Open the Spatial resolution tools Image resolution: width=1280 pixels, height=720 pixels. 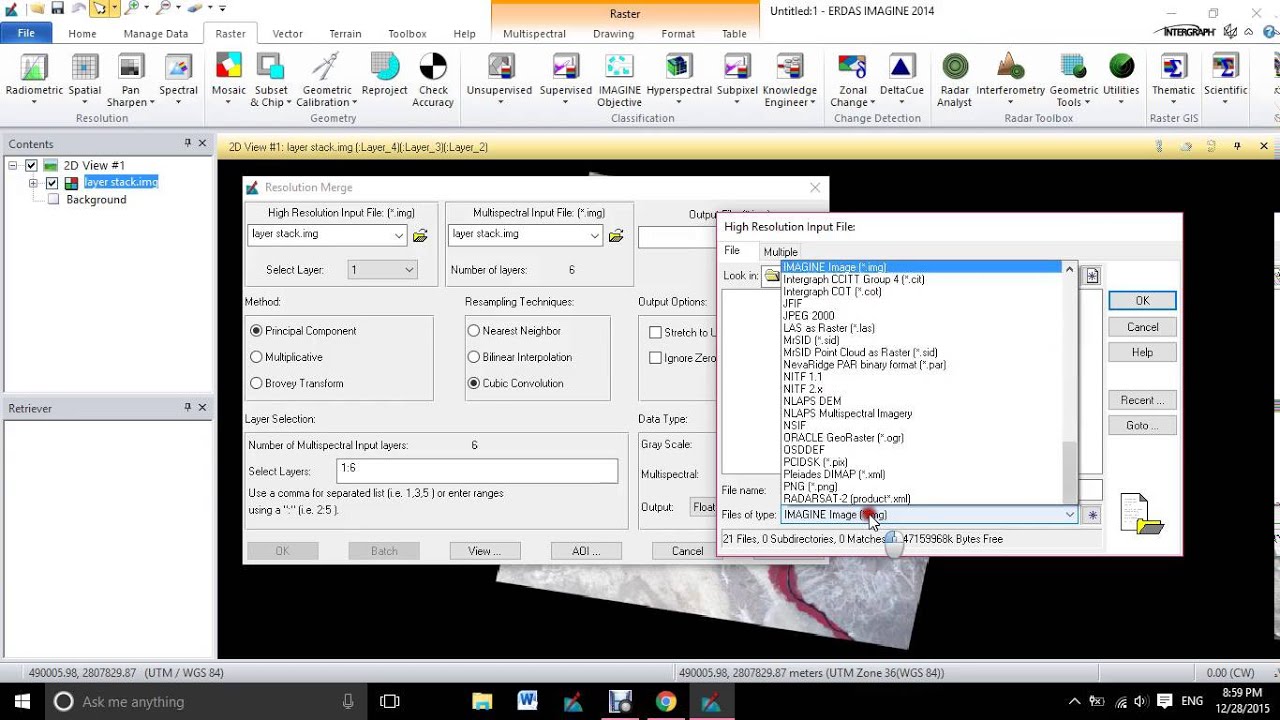85,78
